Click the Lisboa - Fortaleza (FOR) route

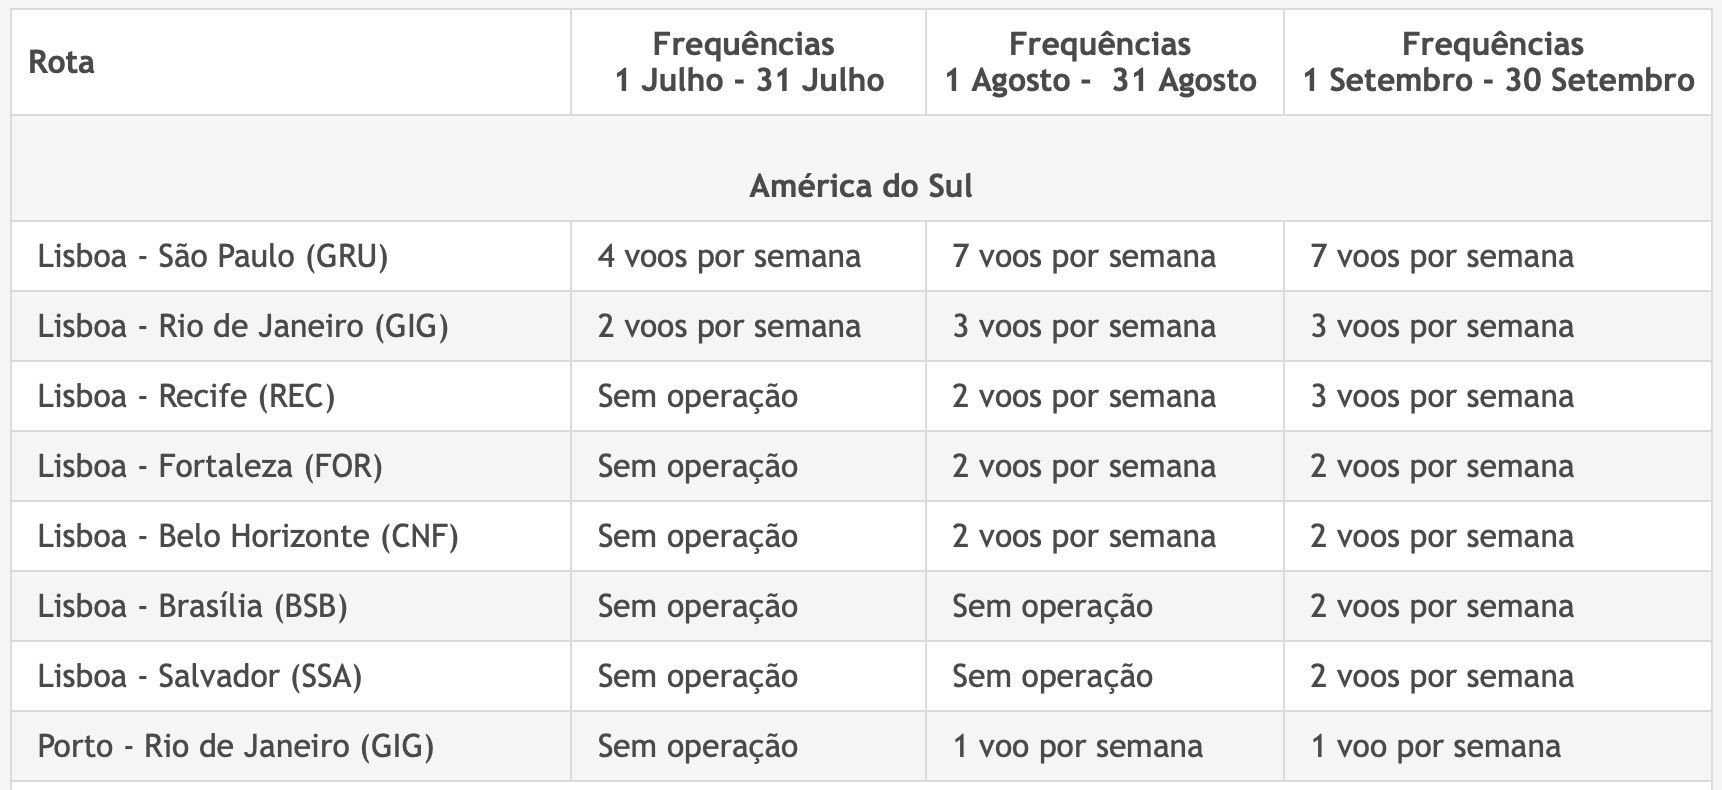pos(210,466)
